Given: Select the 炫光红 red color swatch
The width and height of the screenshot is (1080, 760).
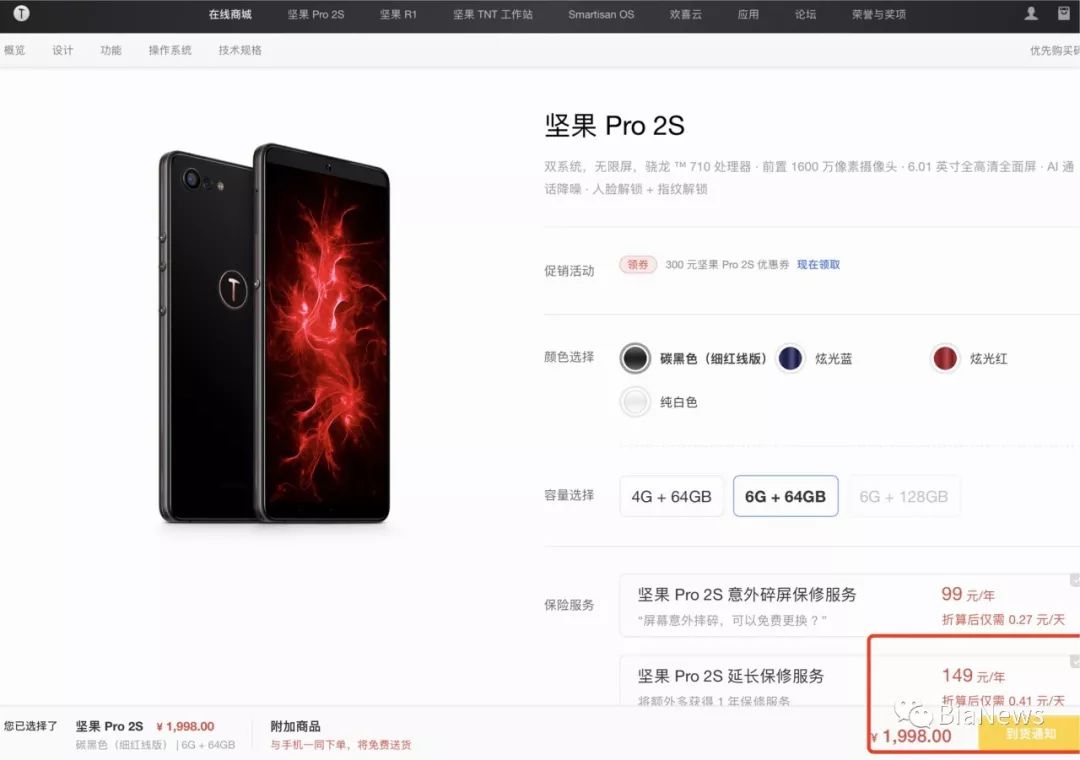Looking at the screenshot, I should coord(945,358).
